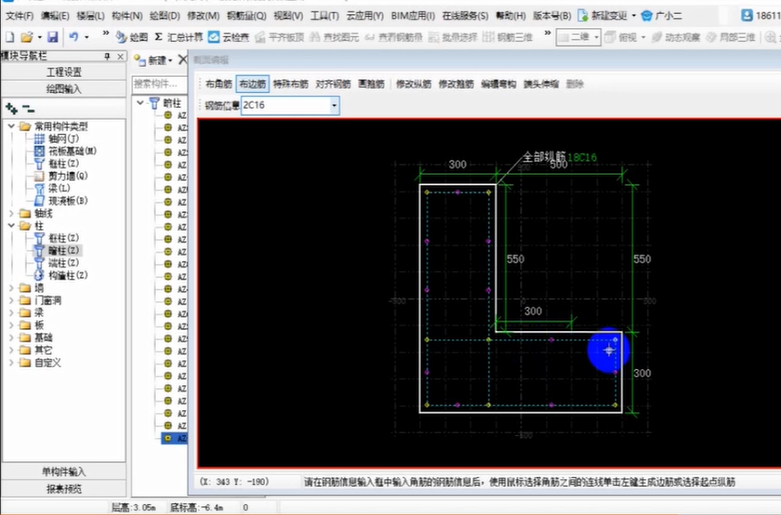Click 动态观察 dynamic orbit tool
The image size is (781, 515).
point(675,37)
